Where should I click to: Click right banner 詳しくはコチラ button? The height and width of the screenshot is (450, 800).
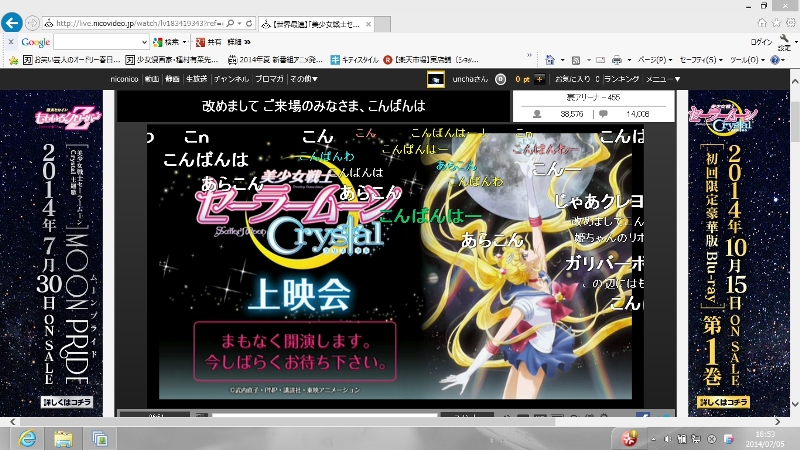pyautogui.click(x=723, y=402)
